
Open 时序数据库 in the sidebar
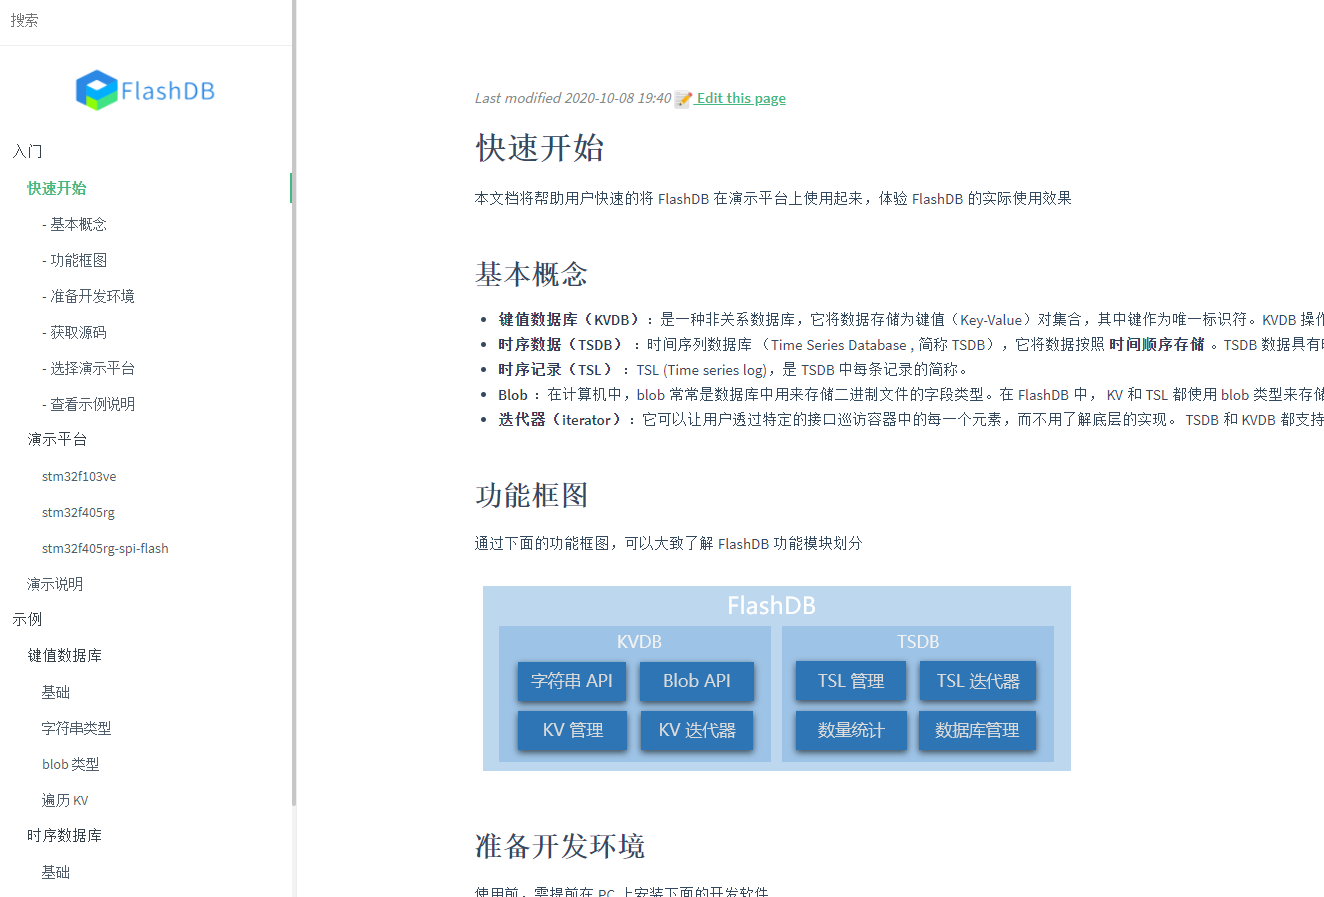pyautogui.click(x=64, y=835)
